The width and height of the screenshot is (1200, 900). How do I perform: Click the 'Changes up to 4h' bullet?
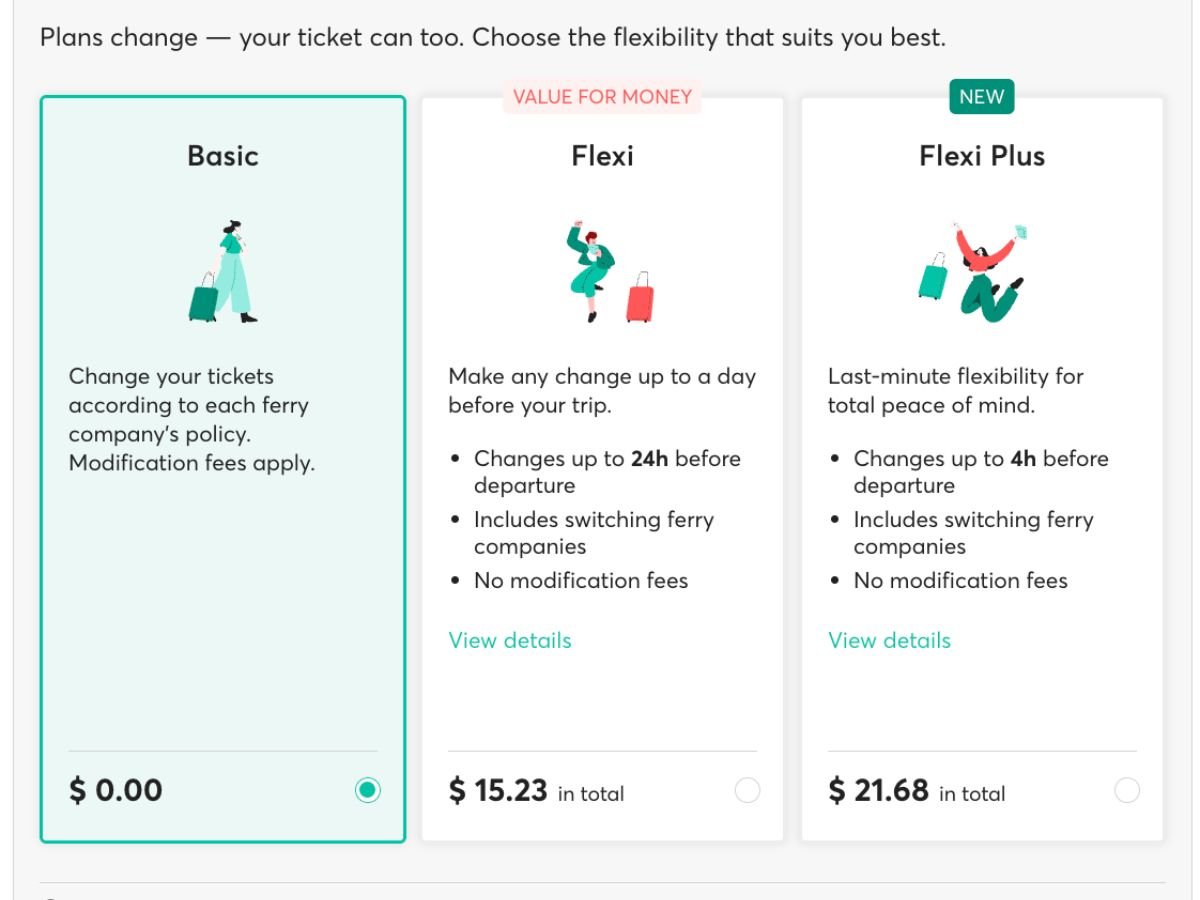[x=980, y=472]
